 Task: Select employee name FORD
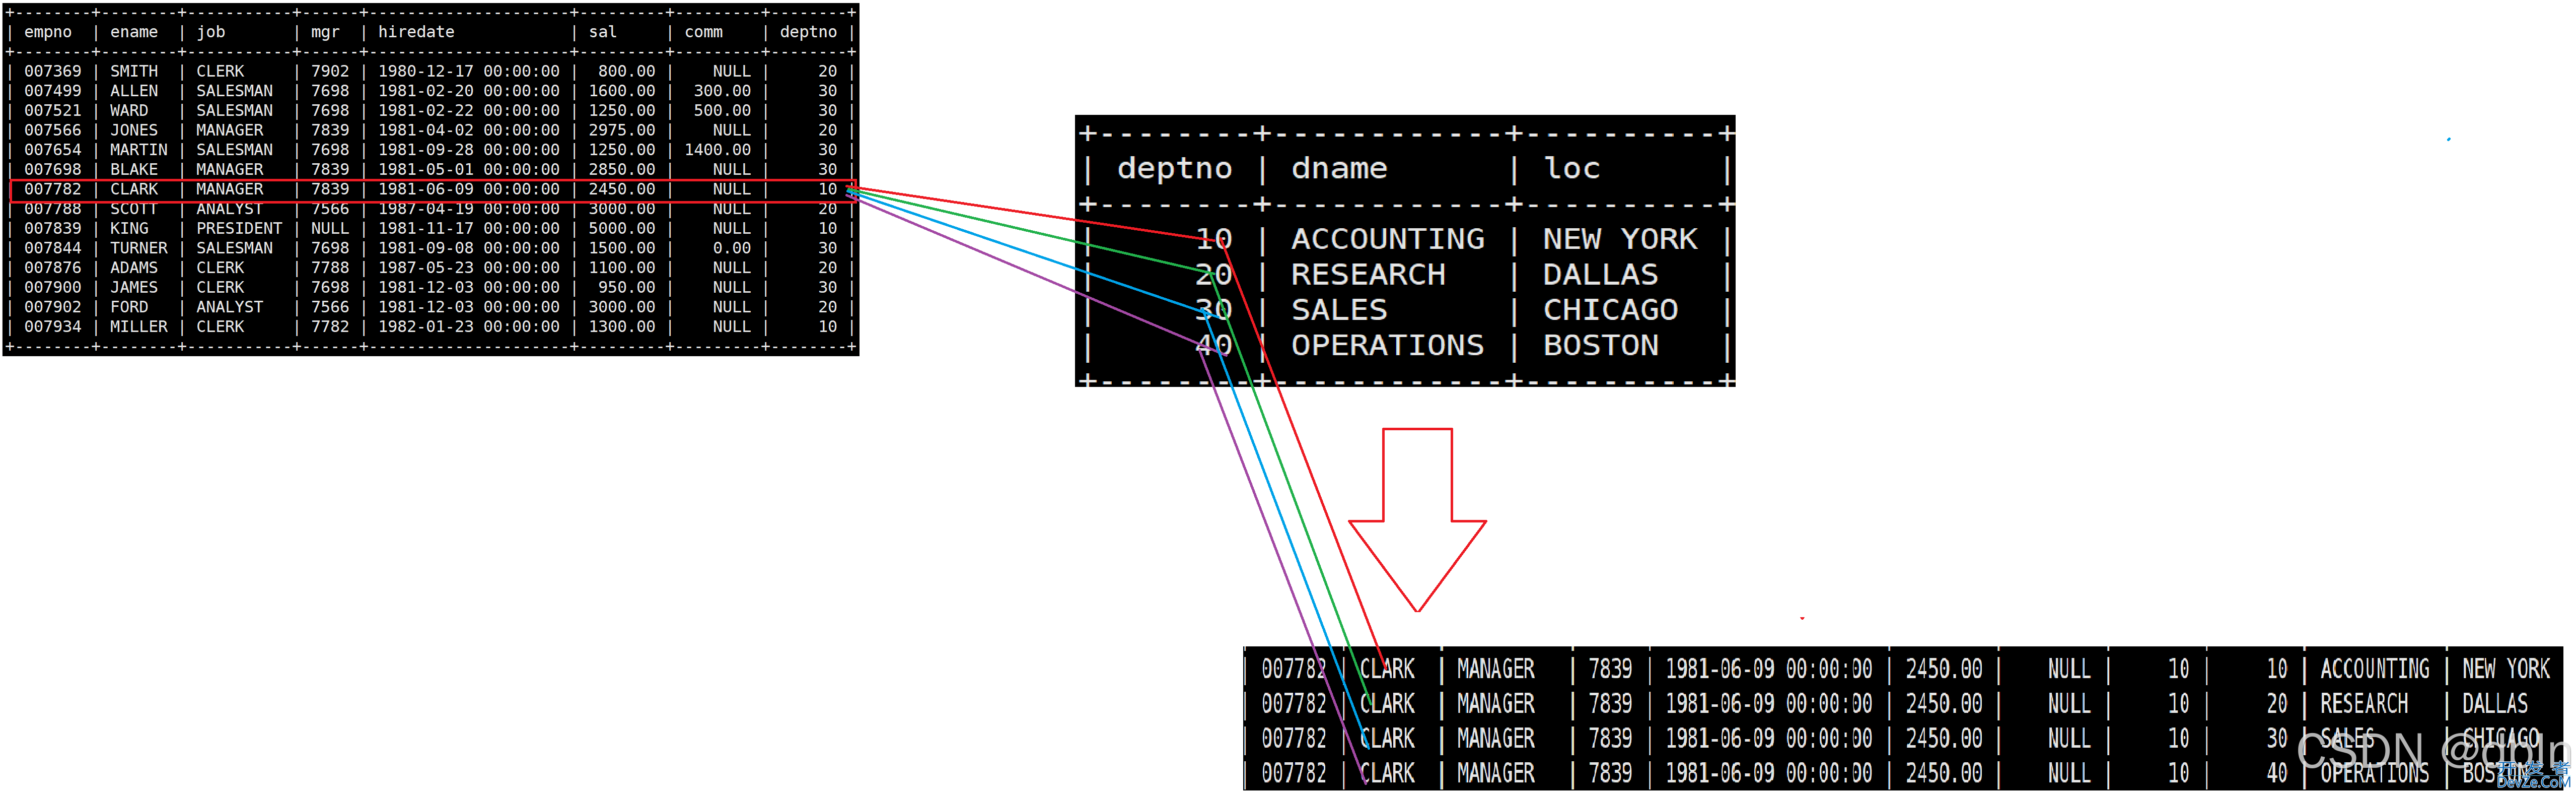129,307
